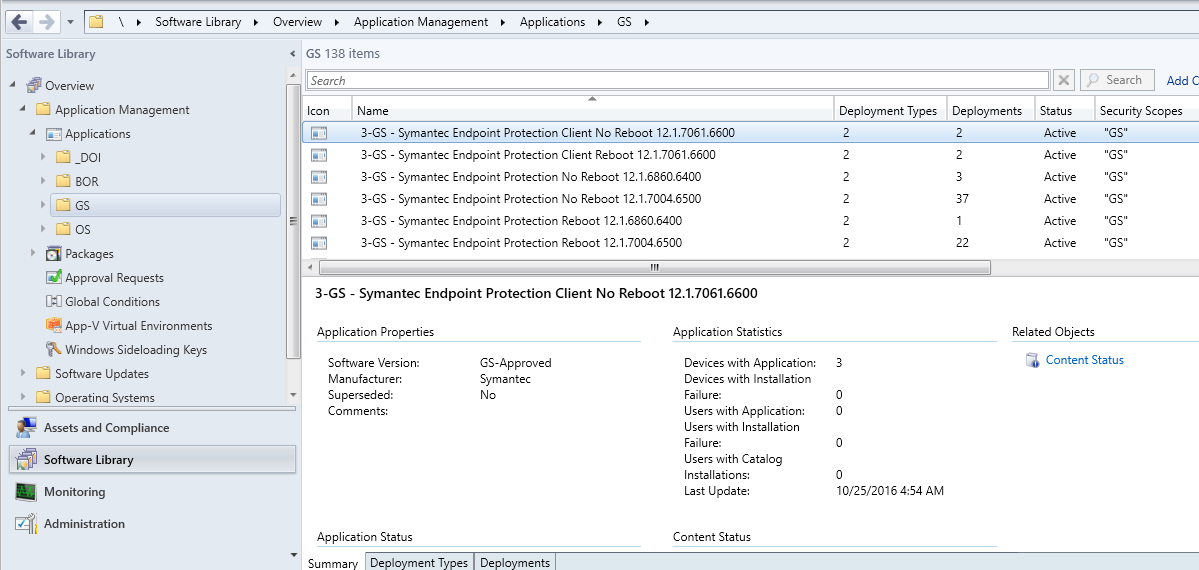Click the Windows Sideloading Keys icon
1199x570 pixels.
pos(54,350)
